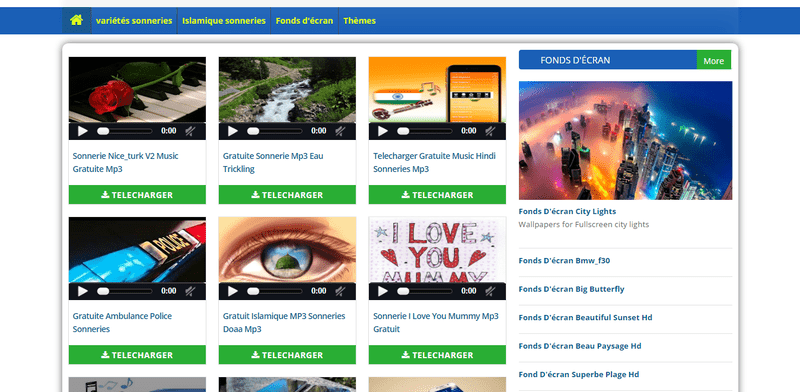Play the I Love You Mummy ringtone

pyautogui.click(x=383, y=291)
